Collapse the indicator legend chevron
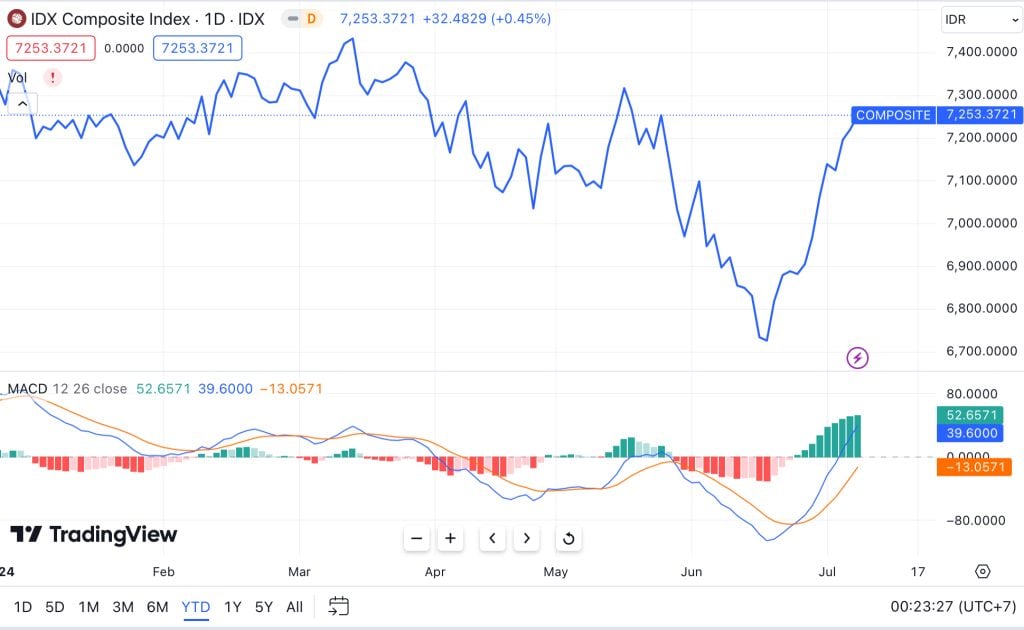This screenshot has height=630, width=1024. click(22, 102)
